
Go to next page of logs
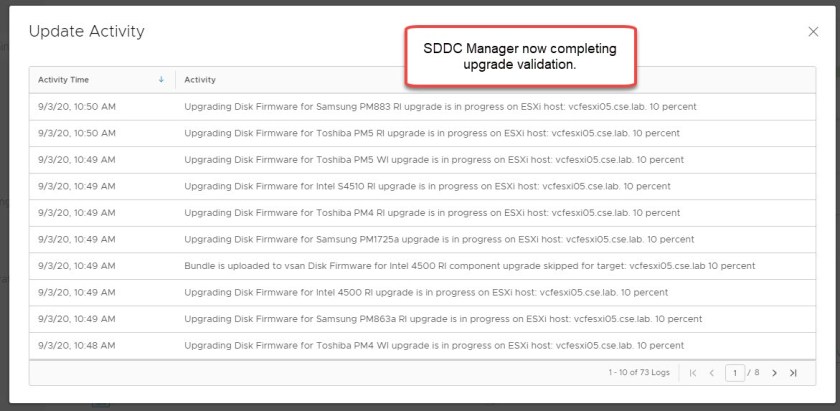(x=774, y=373)
